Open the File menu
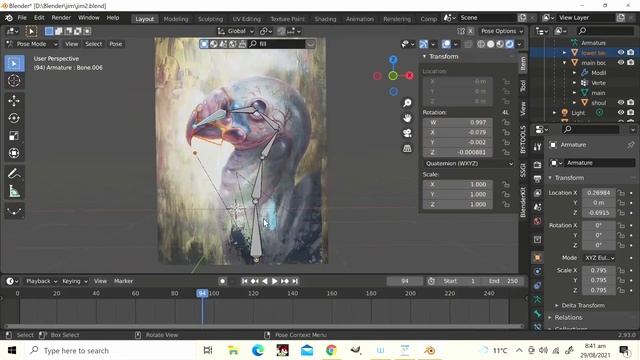 click(x=22, y=18)
